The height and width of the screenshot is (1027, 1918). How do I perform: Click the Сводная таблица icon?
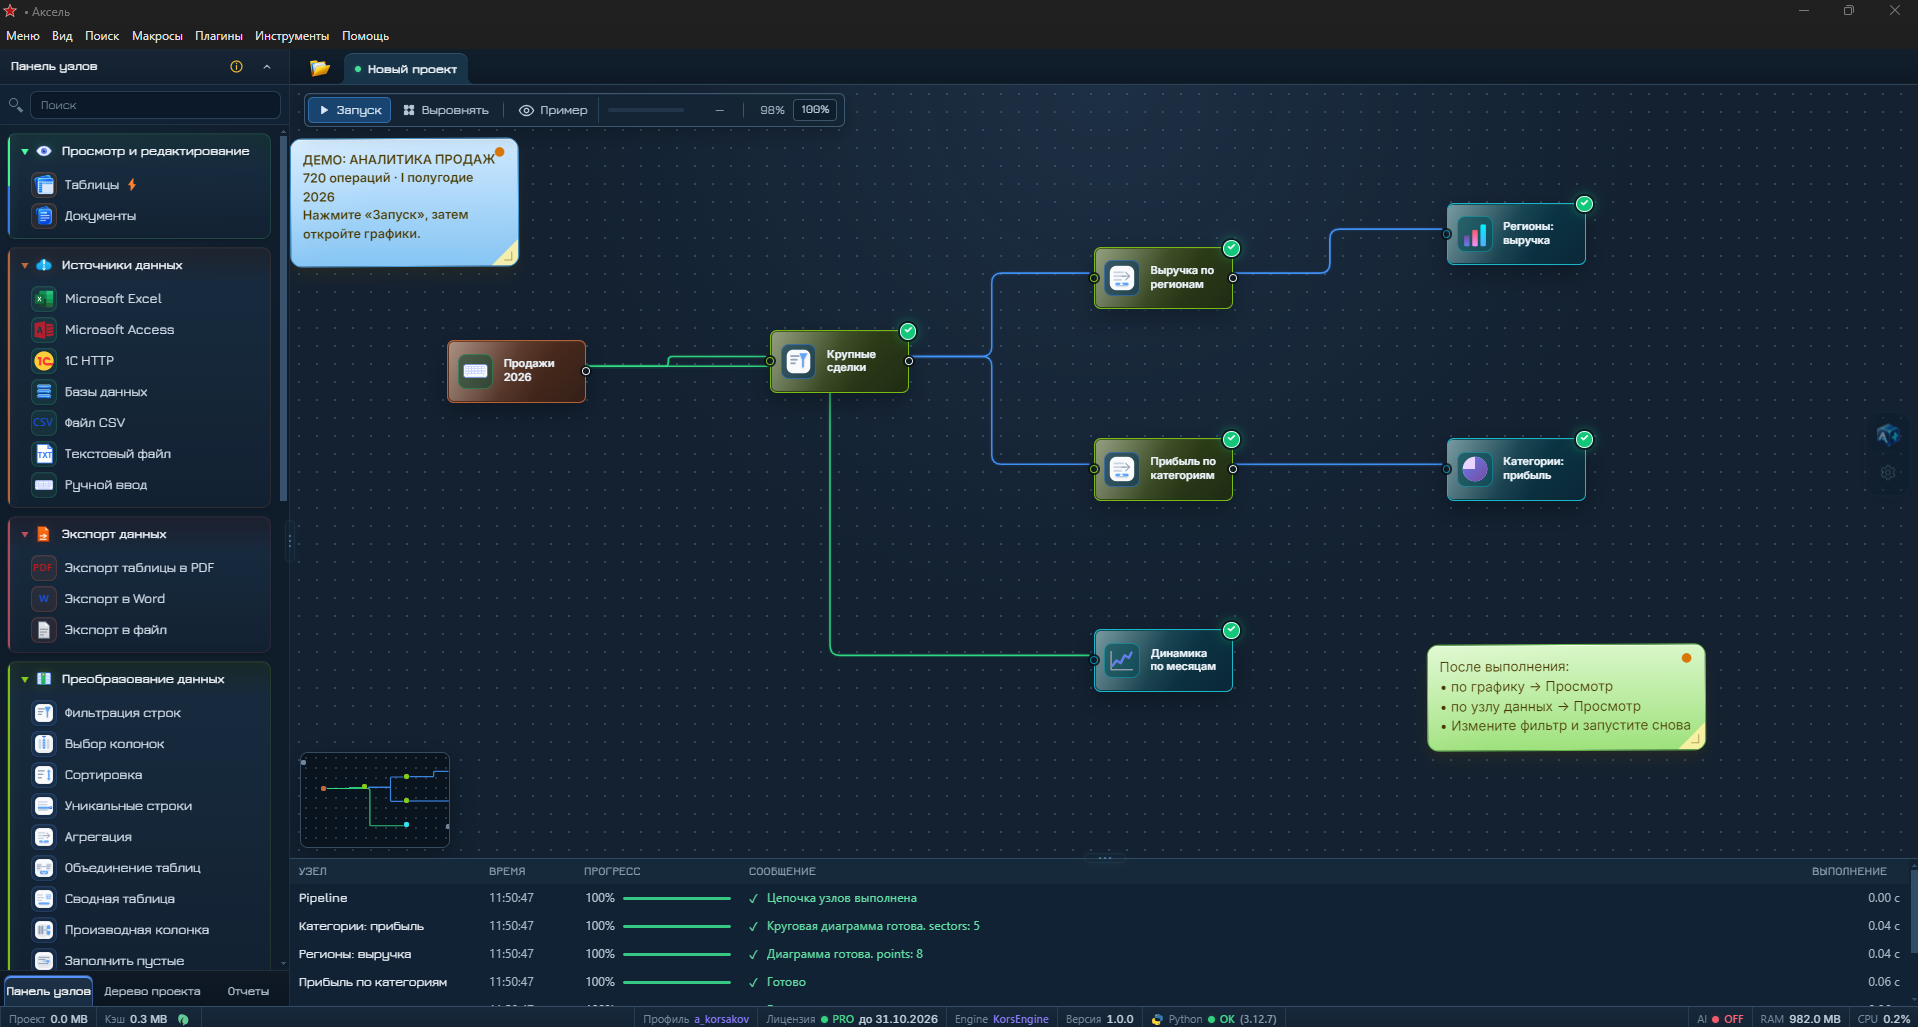(44, 899)
